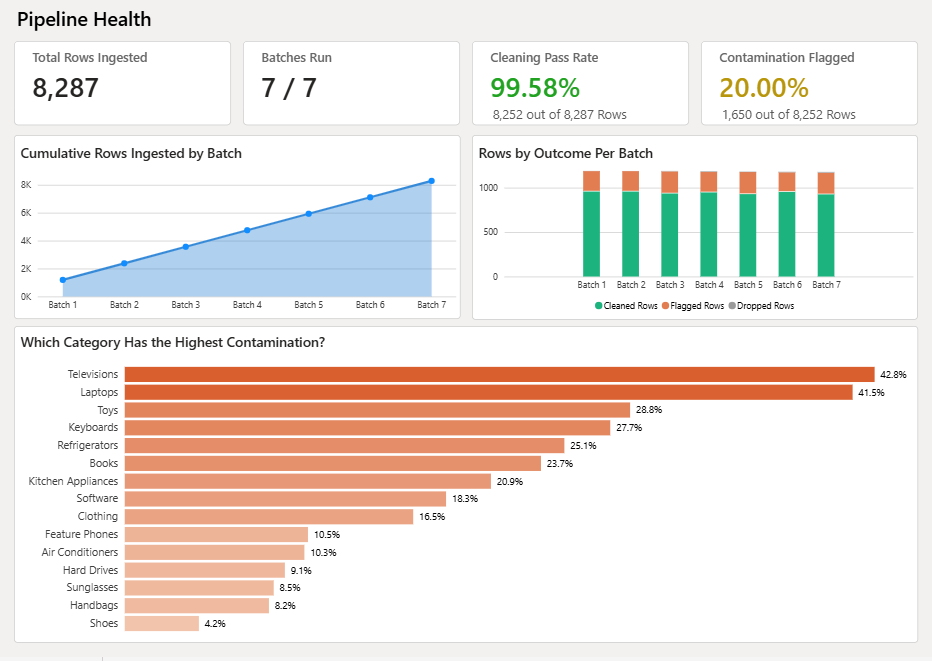932x661 pixels.
Task: Select the Televisions bar at 42.8%
Action: tap(499, 374)
